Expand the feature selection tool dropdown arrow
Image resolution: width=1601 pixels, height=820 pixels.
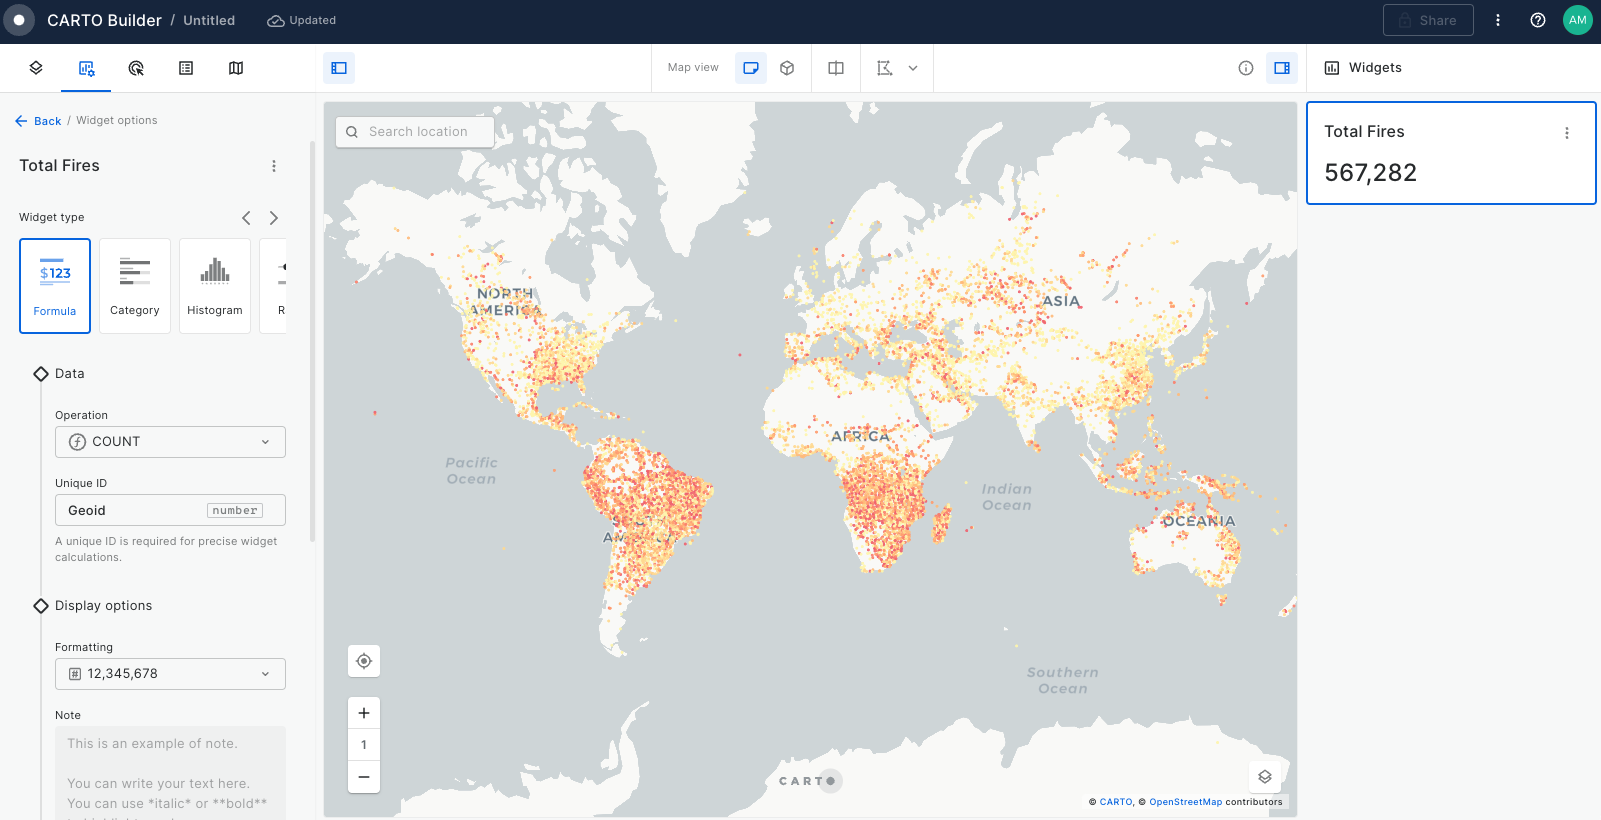click(x=913, y=68)
